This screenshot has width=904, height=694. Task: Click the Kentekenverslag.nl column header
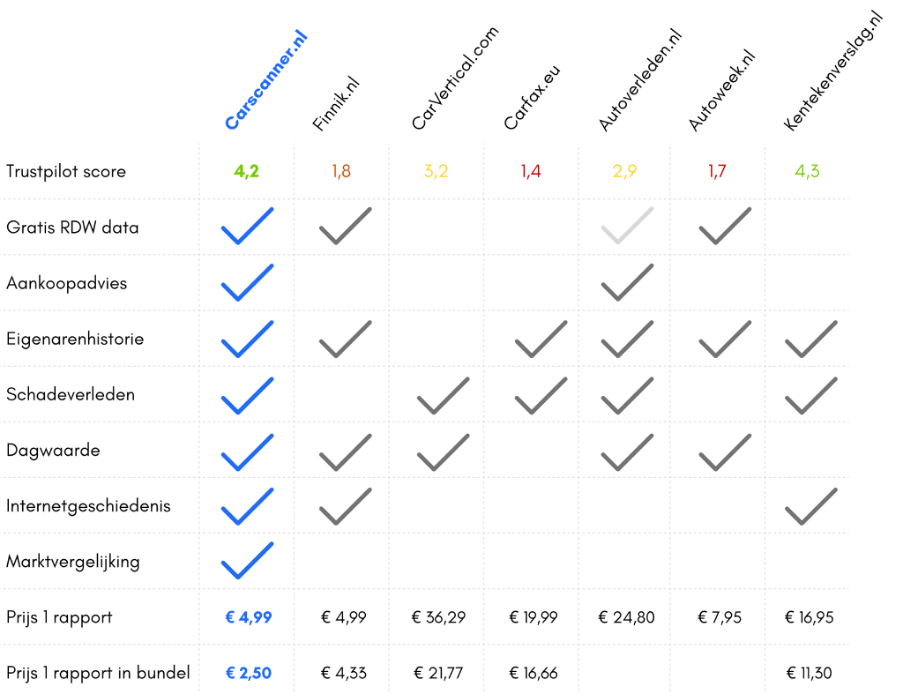coord(834,72)
